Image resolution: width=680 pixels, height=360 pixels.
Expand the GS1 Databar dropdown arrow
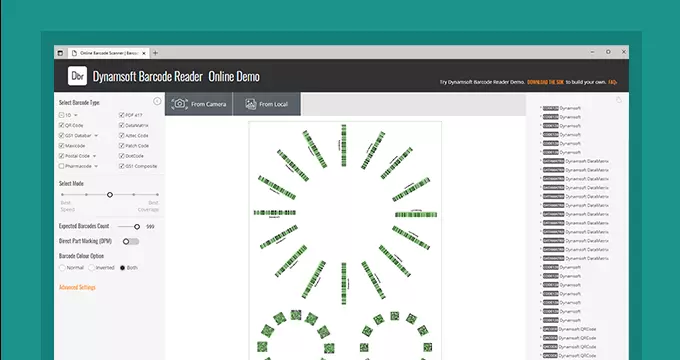(96, 136)
